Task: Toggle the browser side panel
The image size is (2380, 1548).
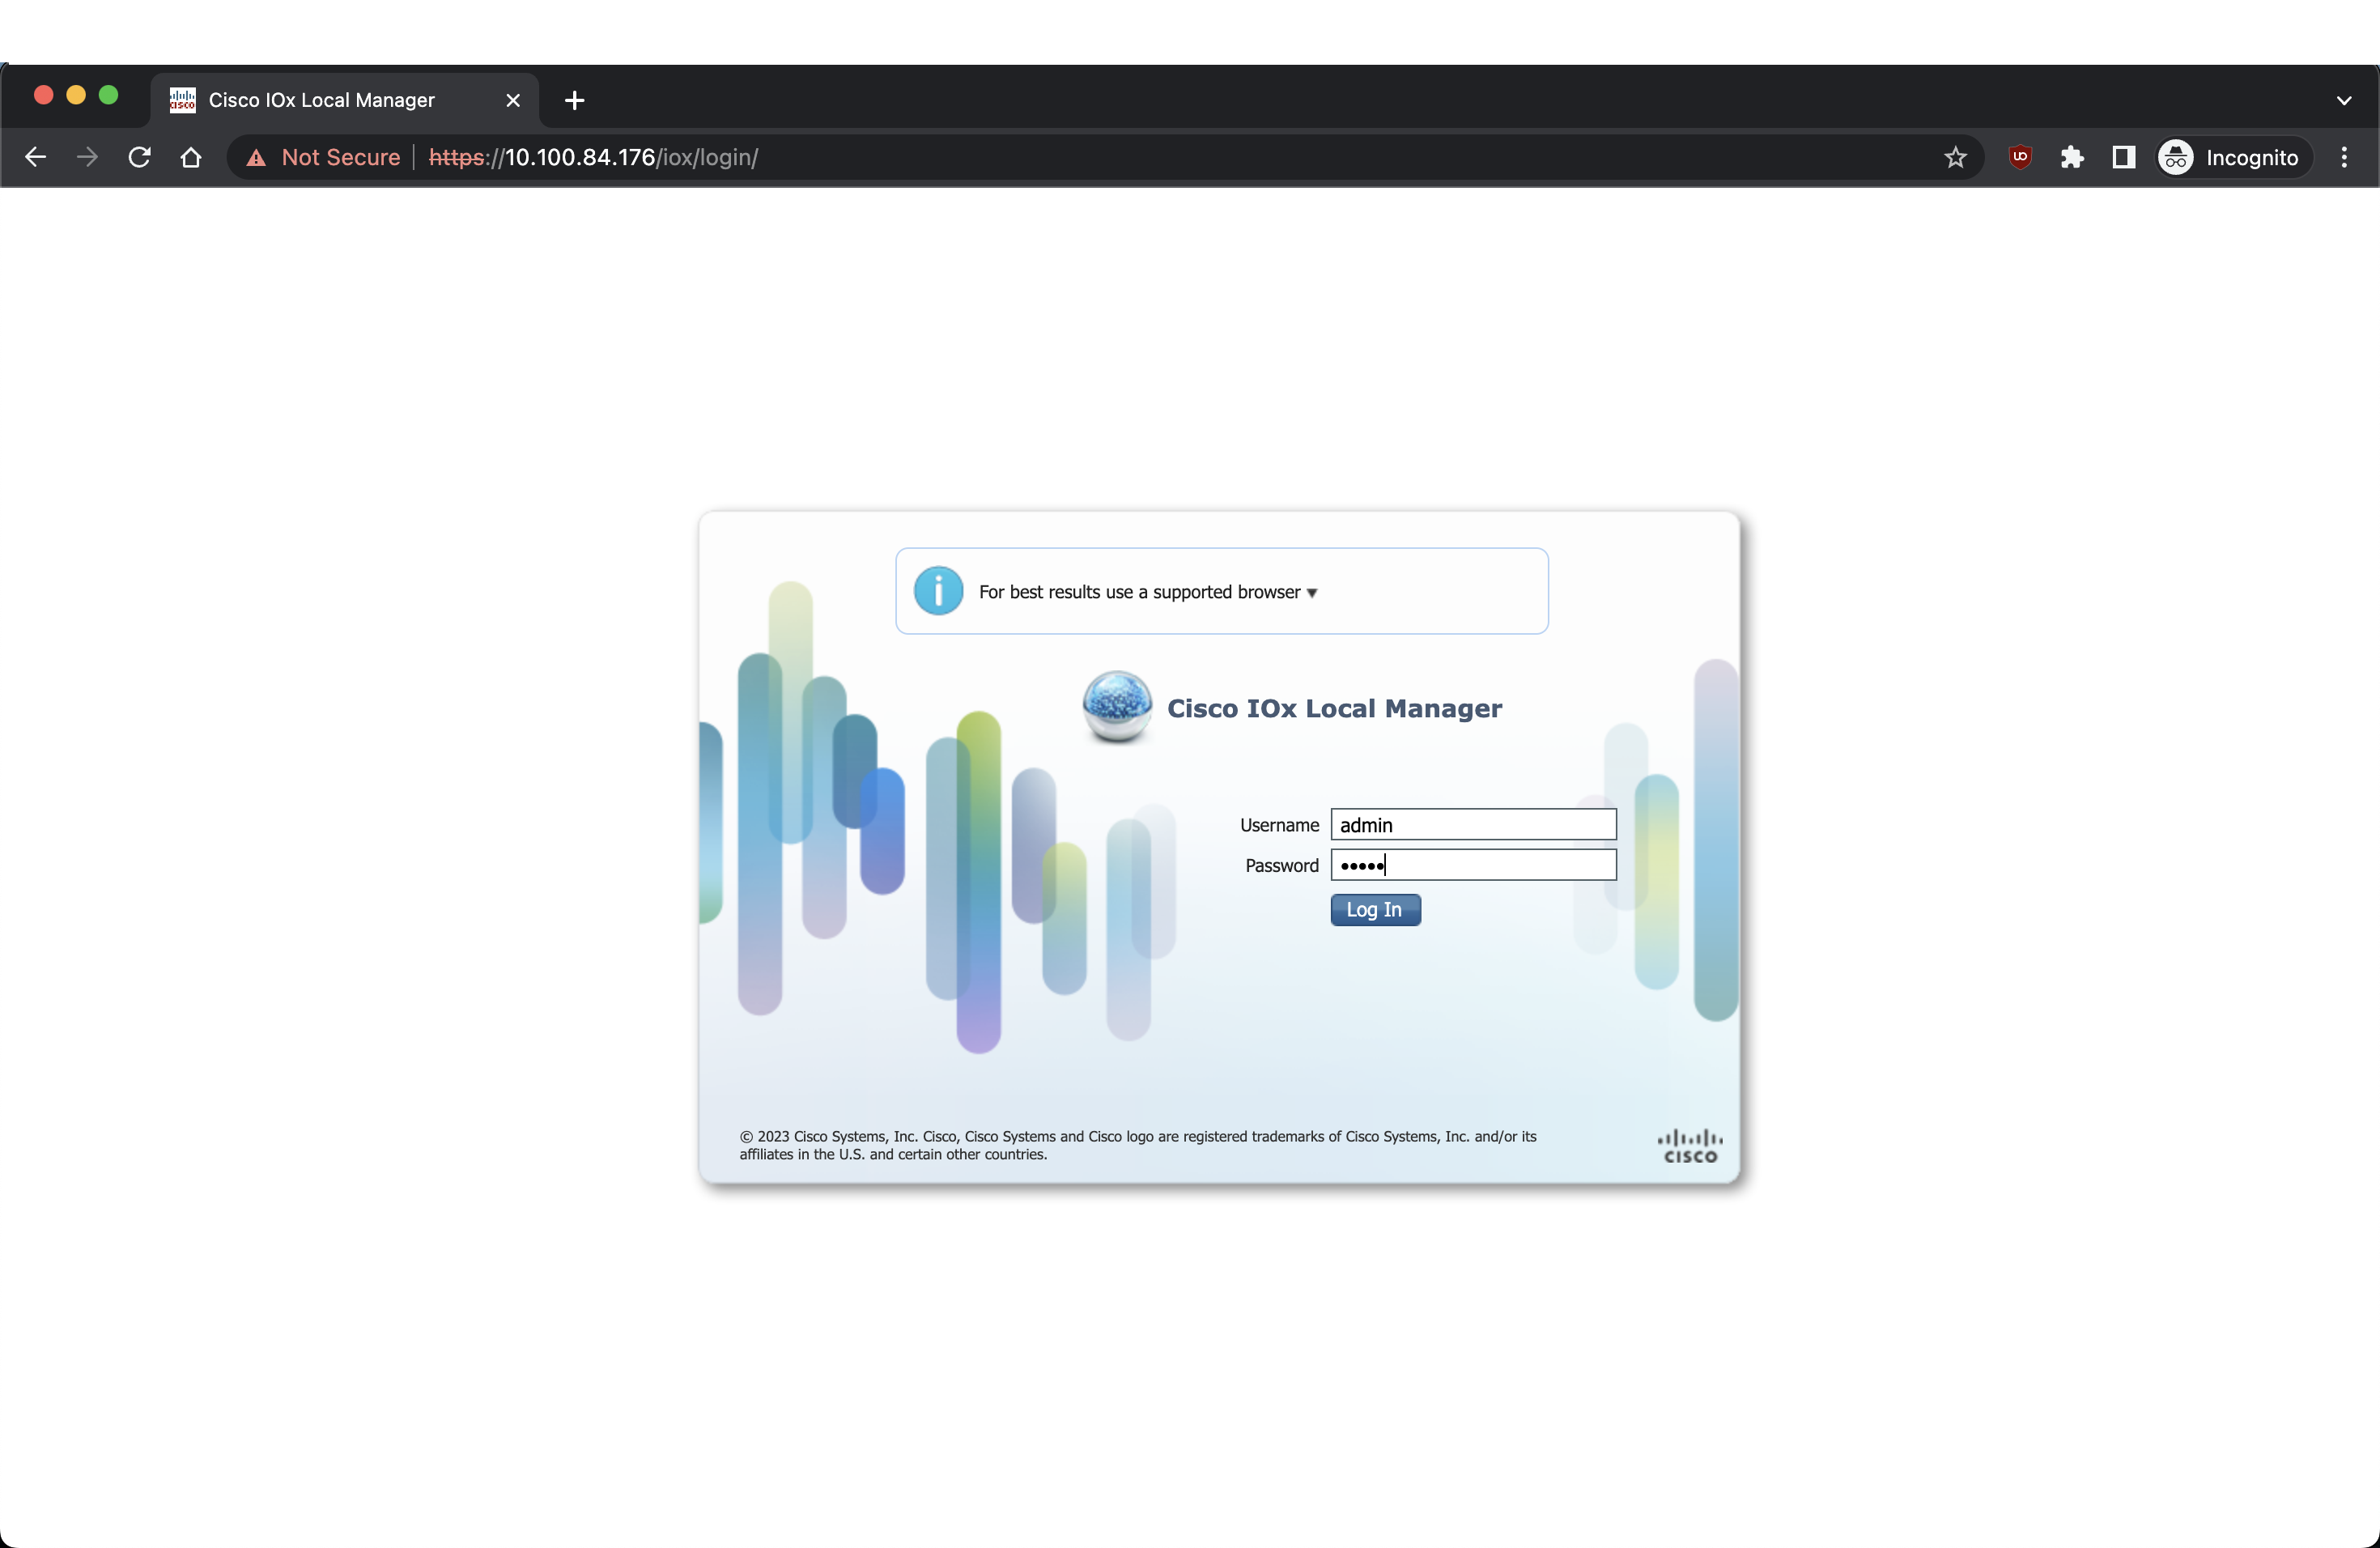Action: tap(2123, 157)
